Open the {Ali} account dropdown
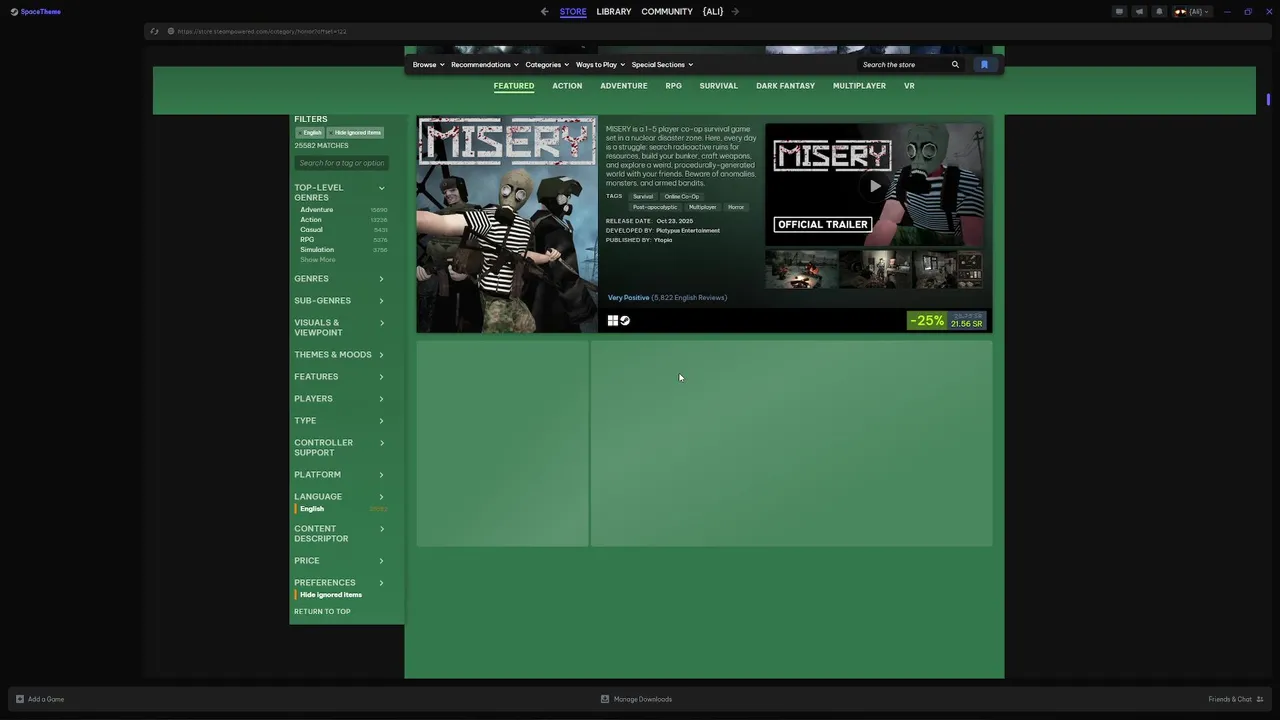The height and width of the screenshot is (720, 1280). 1192,12
